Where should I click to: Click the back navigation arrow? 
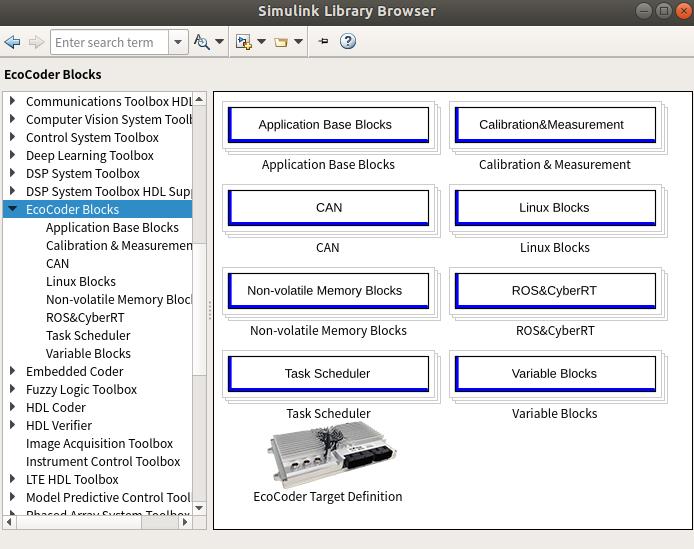12,42
